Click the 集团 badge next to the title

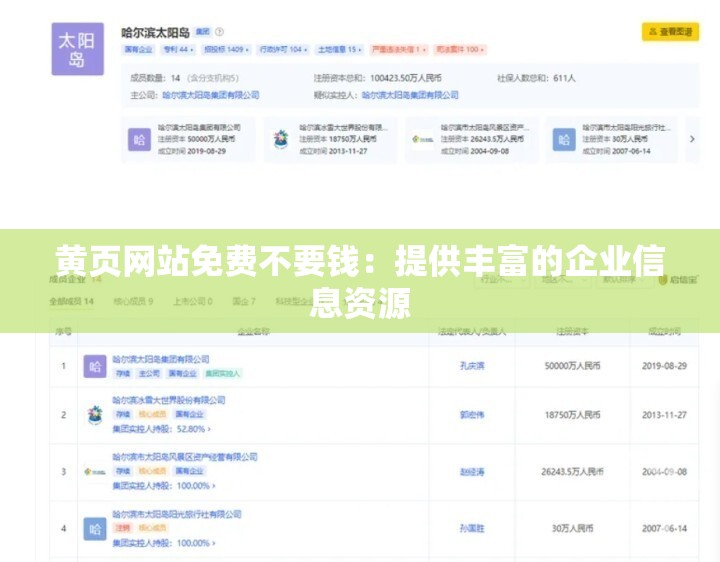[202, 32]
